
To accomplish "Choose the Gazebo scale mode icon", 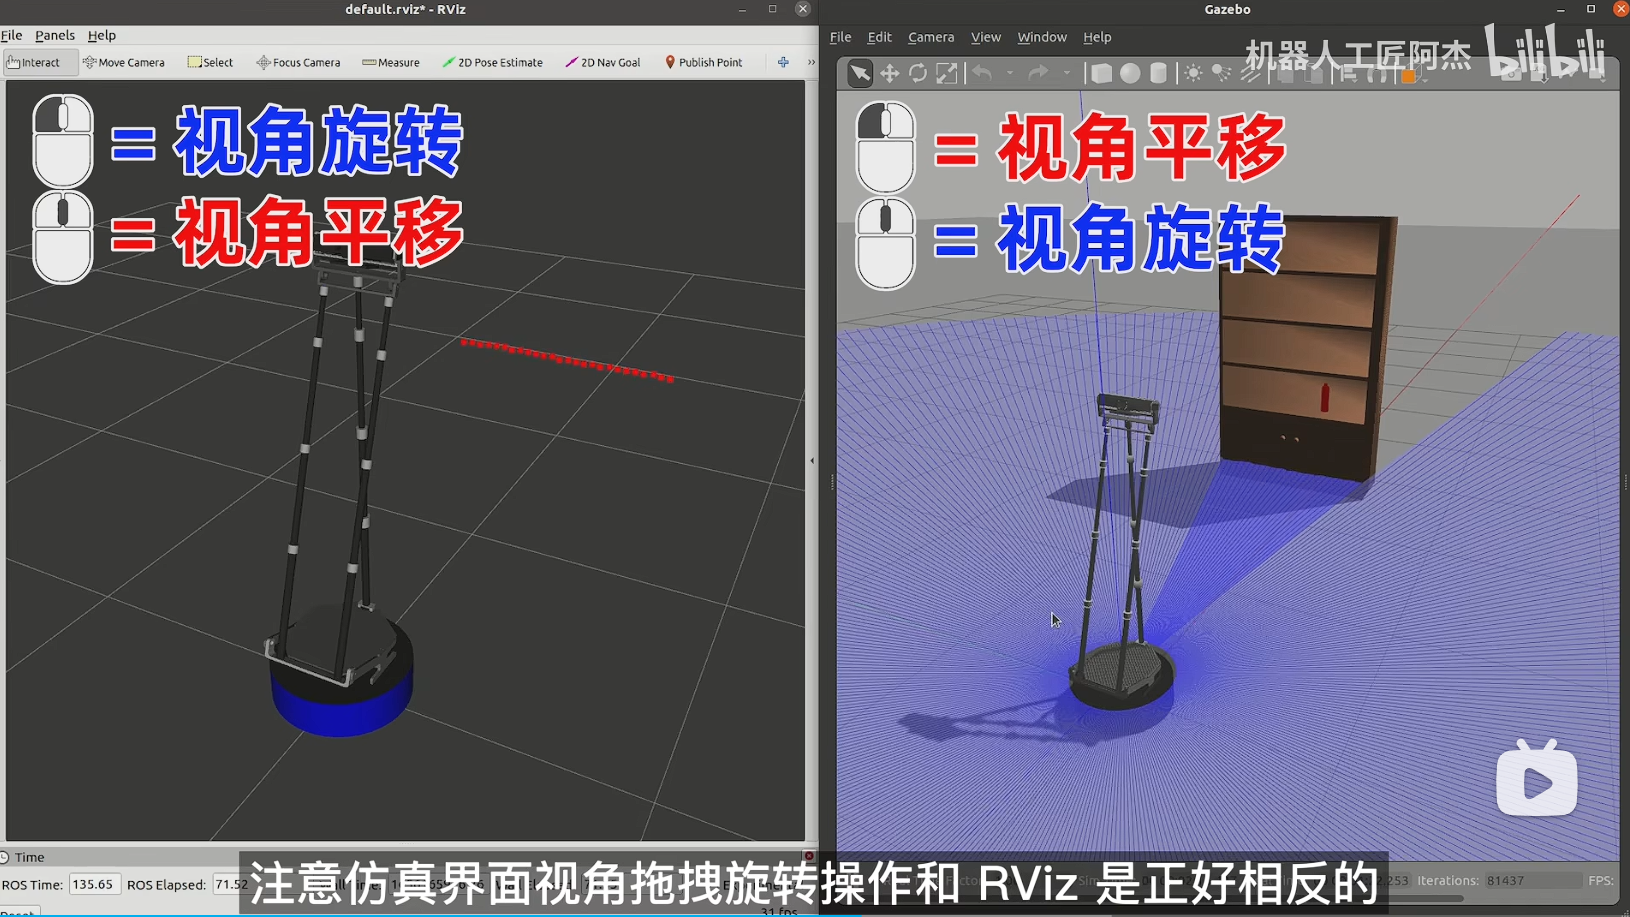I will (x=946, y=73).
